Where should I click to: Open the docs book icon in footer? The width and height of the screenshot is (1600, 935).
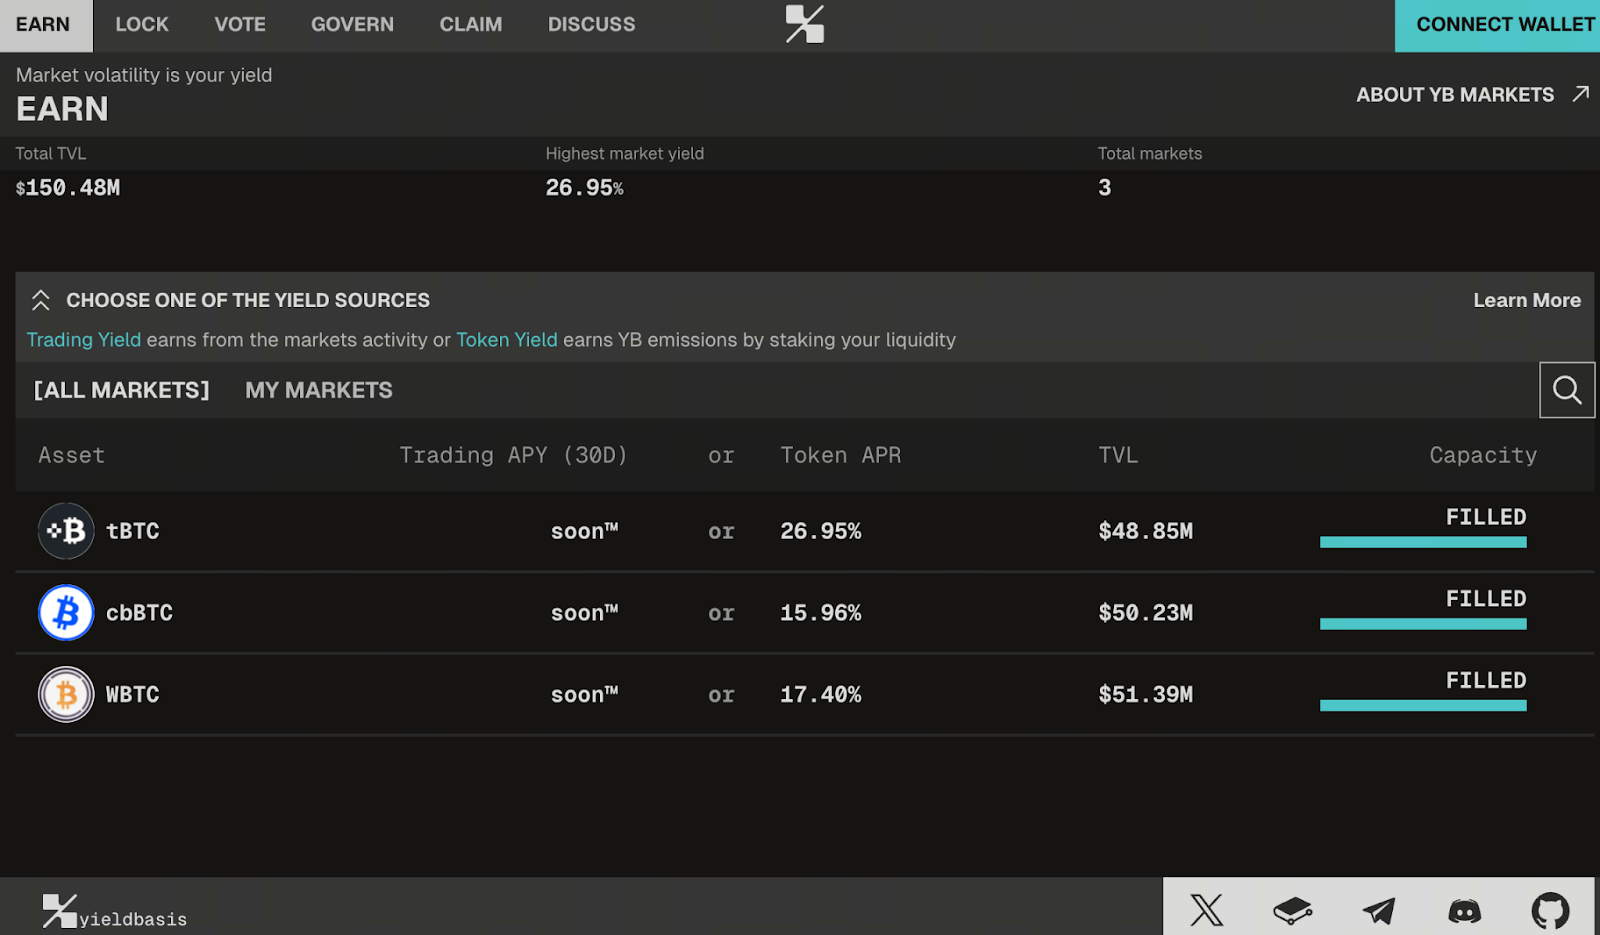tap(1292, 910)
